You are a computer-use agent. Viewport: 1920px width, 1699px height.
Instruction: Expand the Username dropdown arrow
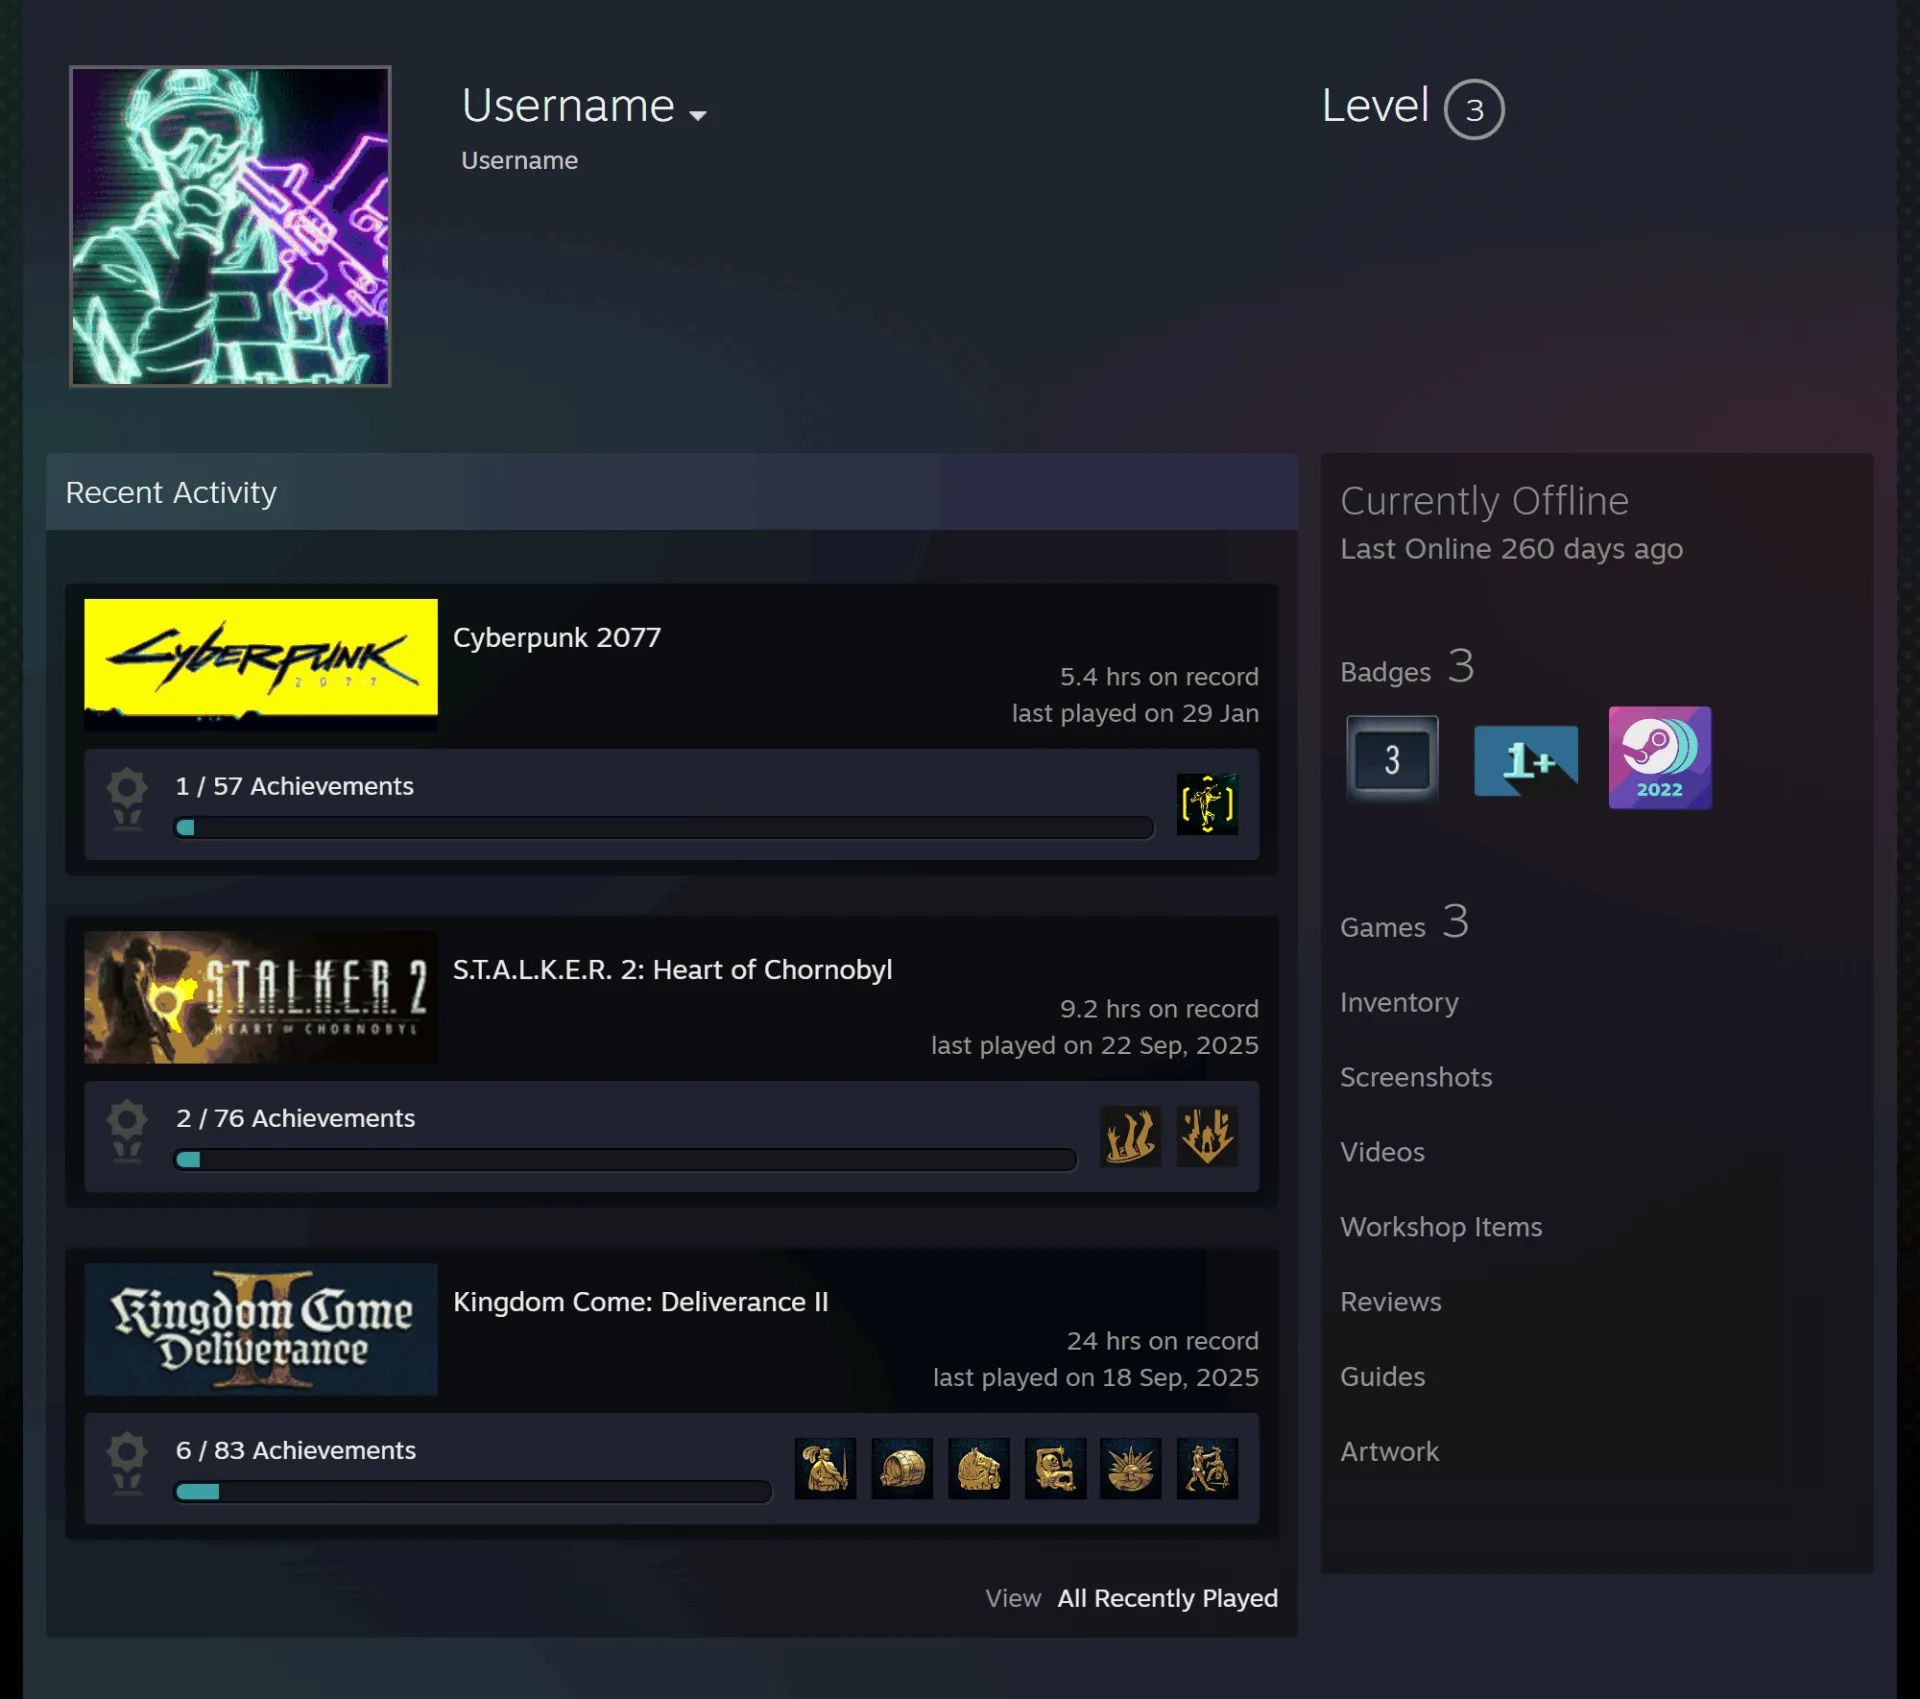[698, 115]
